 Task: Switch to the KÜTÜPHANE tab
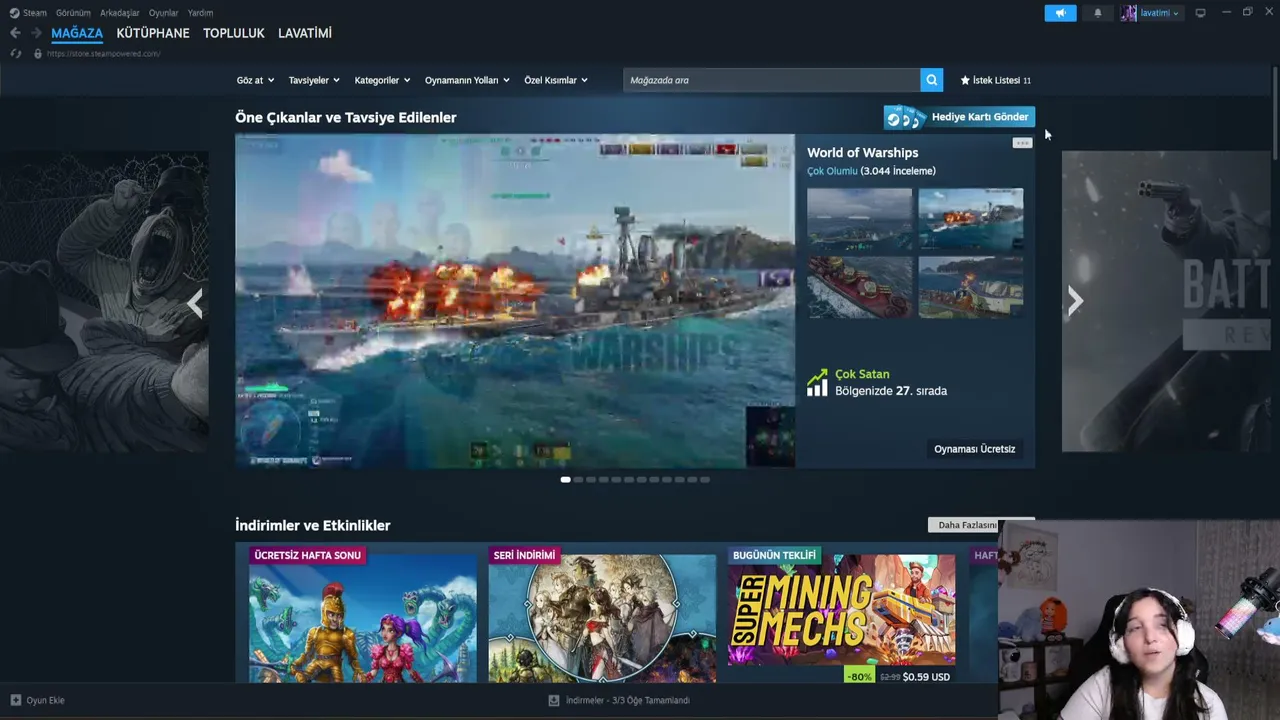pos(153,33)
